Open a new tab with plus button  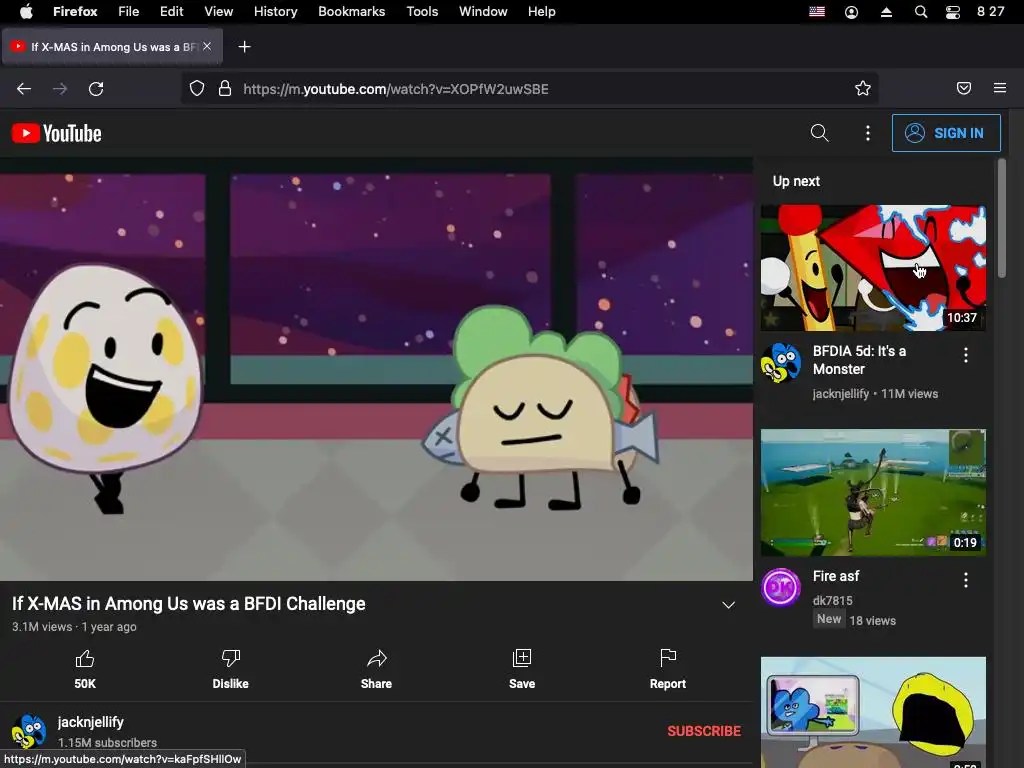[244, 46]
